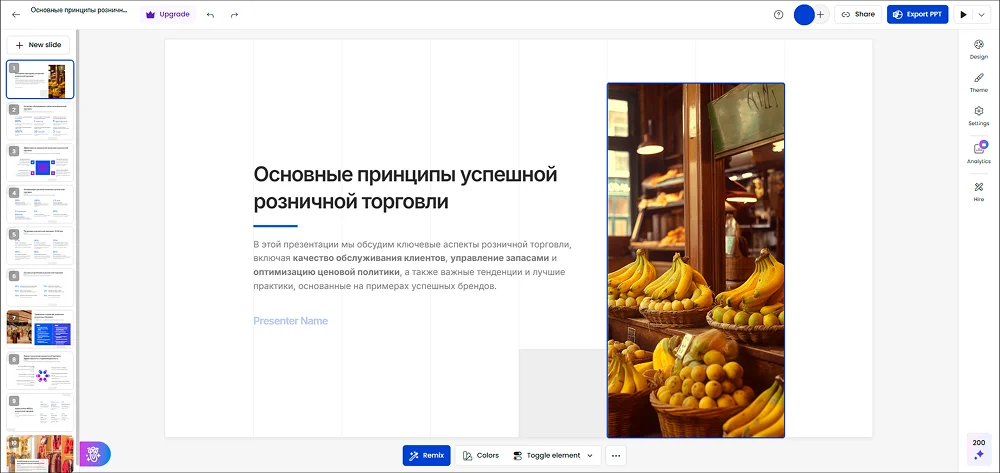Image resolution: width=1000 pixels, height=473 pixels.
Task: Open the Theme panel
Action: [x=978, y=83]
